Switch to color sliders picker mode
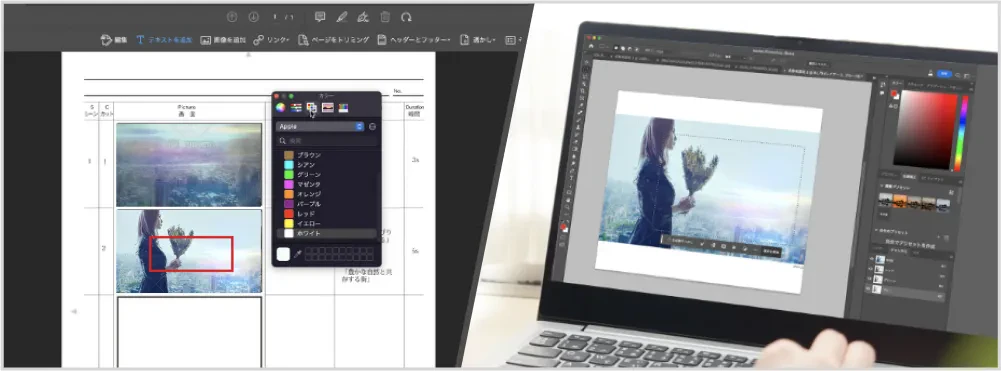Viewport: 1001px width, 371px height. [x=296, y=107]
